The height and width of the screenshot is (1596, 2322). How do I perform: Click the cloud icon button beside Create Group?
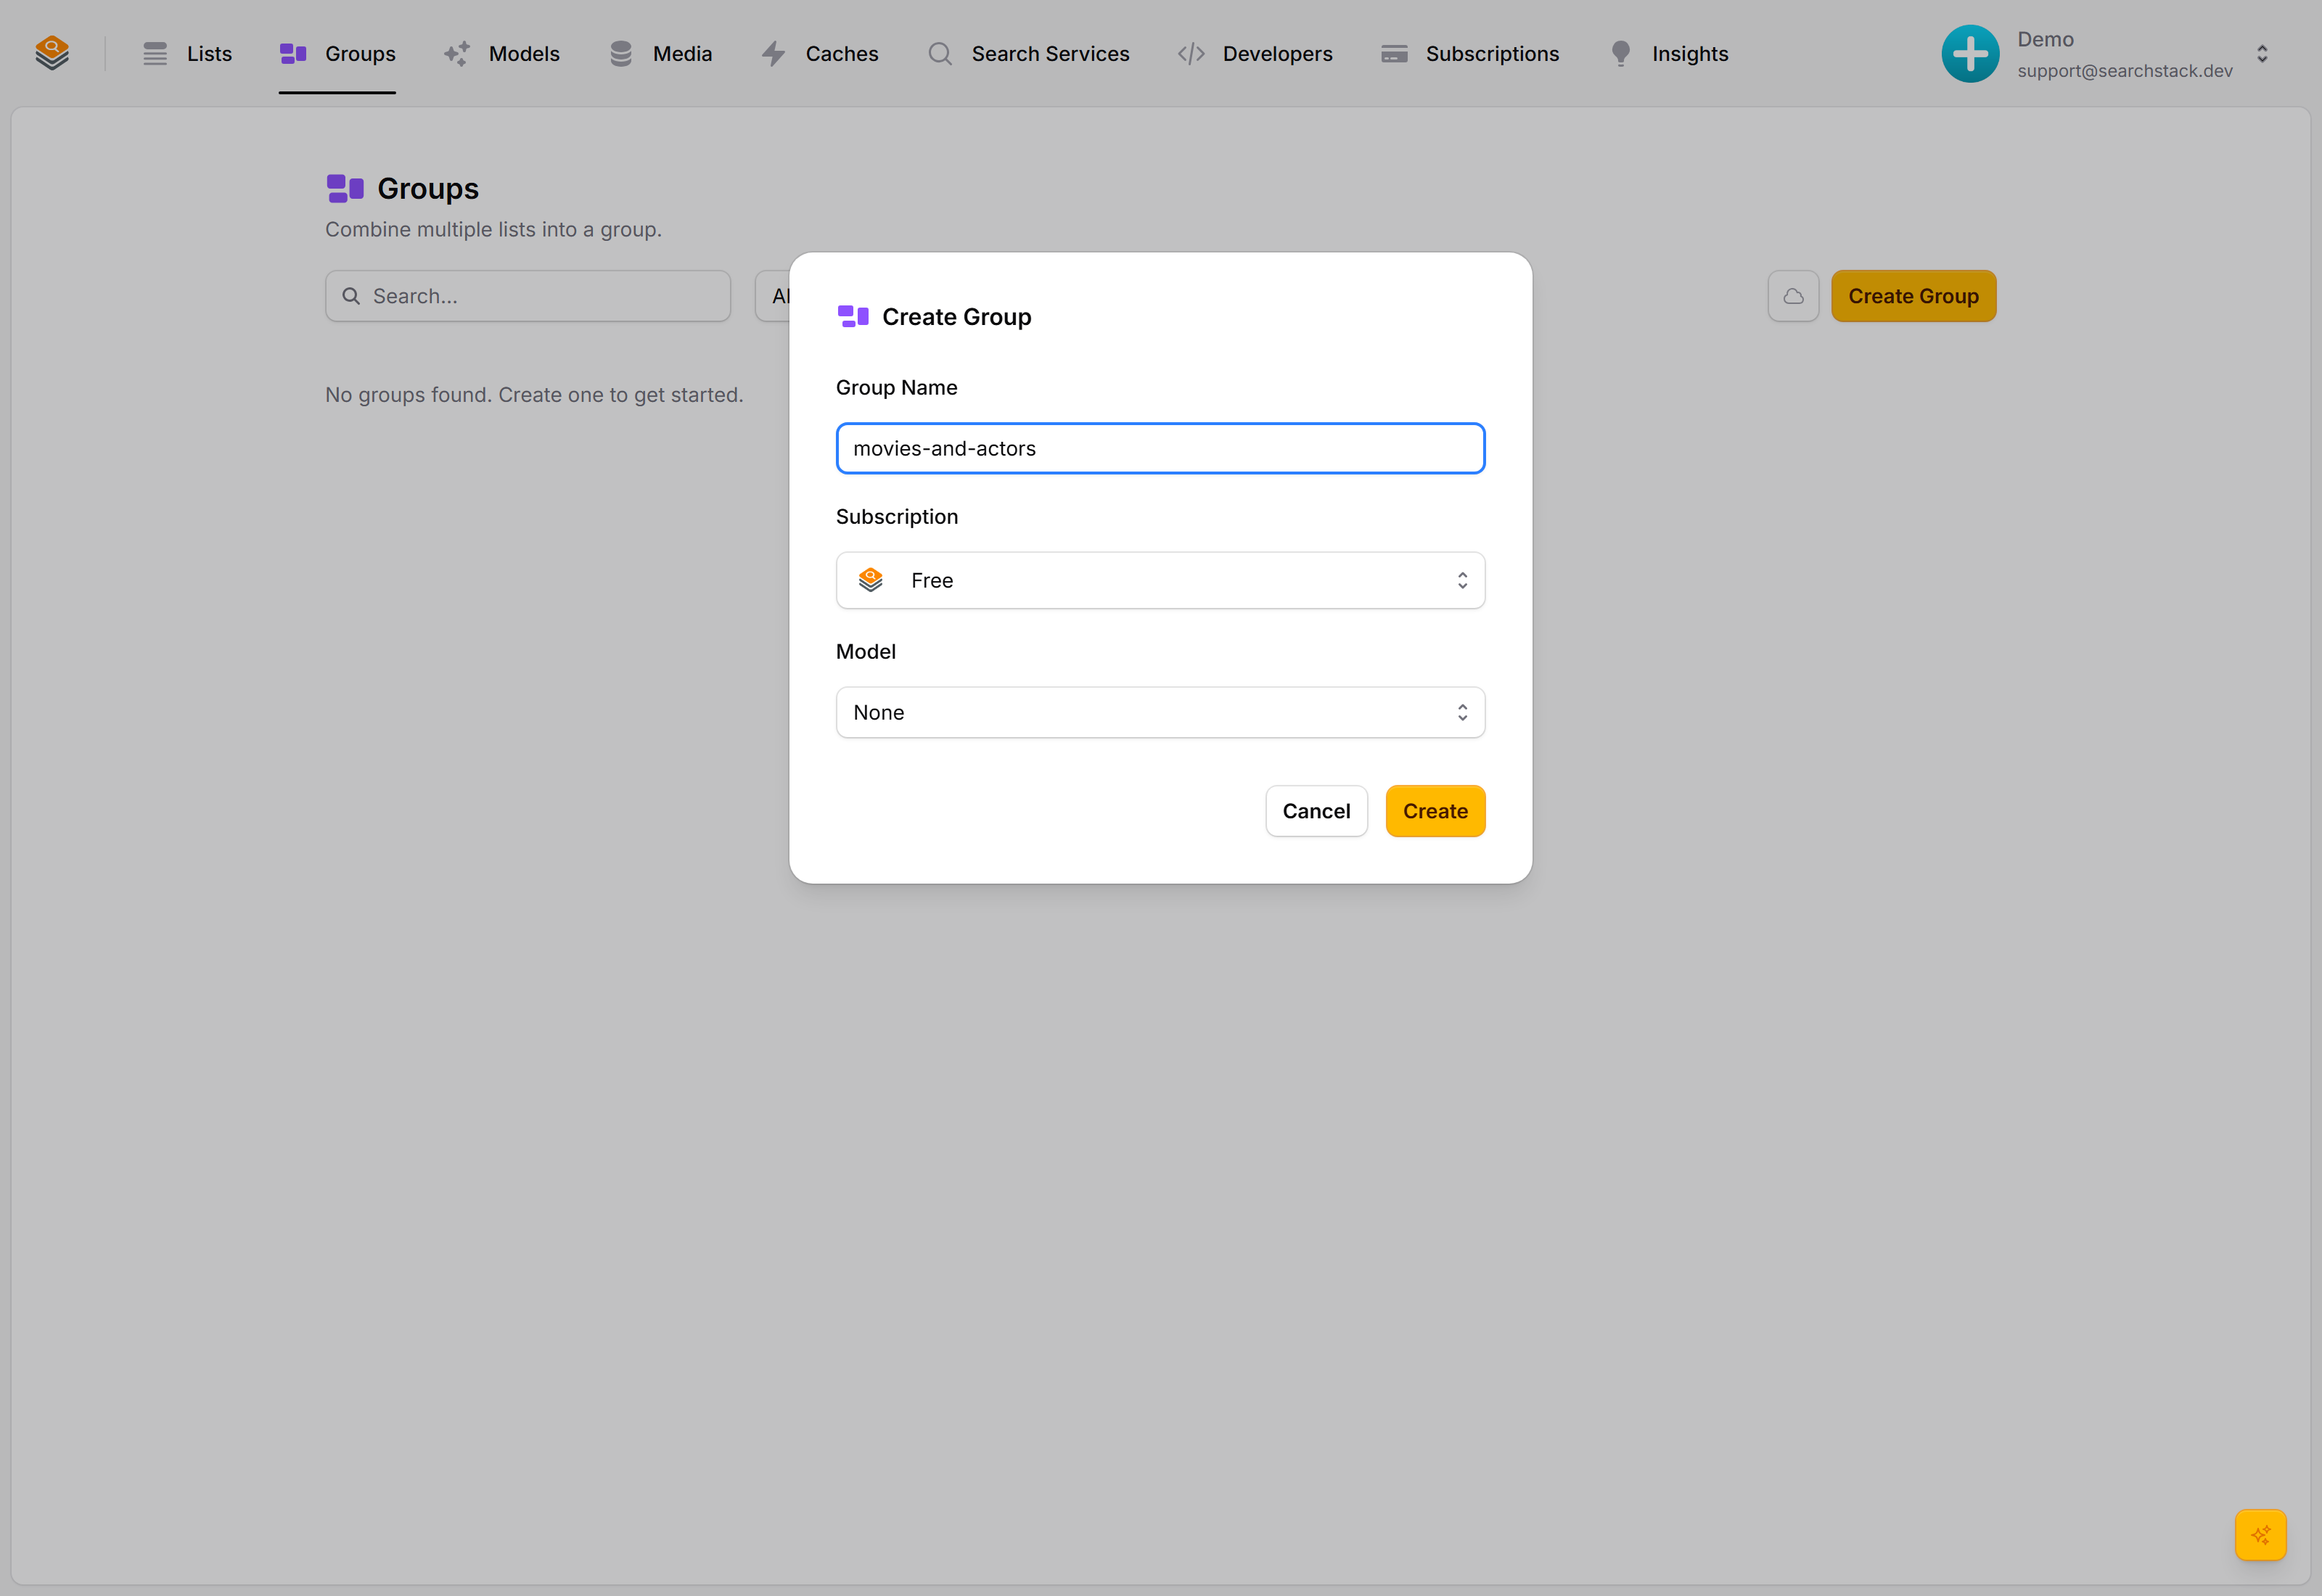(x=1793, y=296)
